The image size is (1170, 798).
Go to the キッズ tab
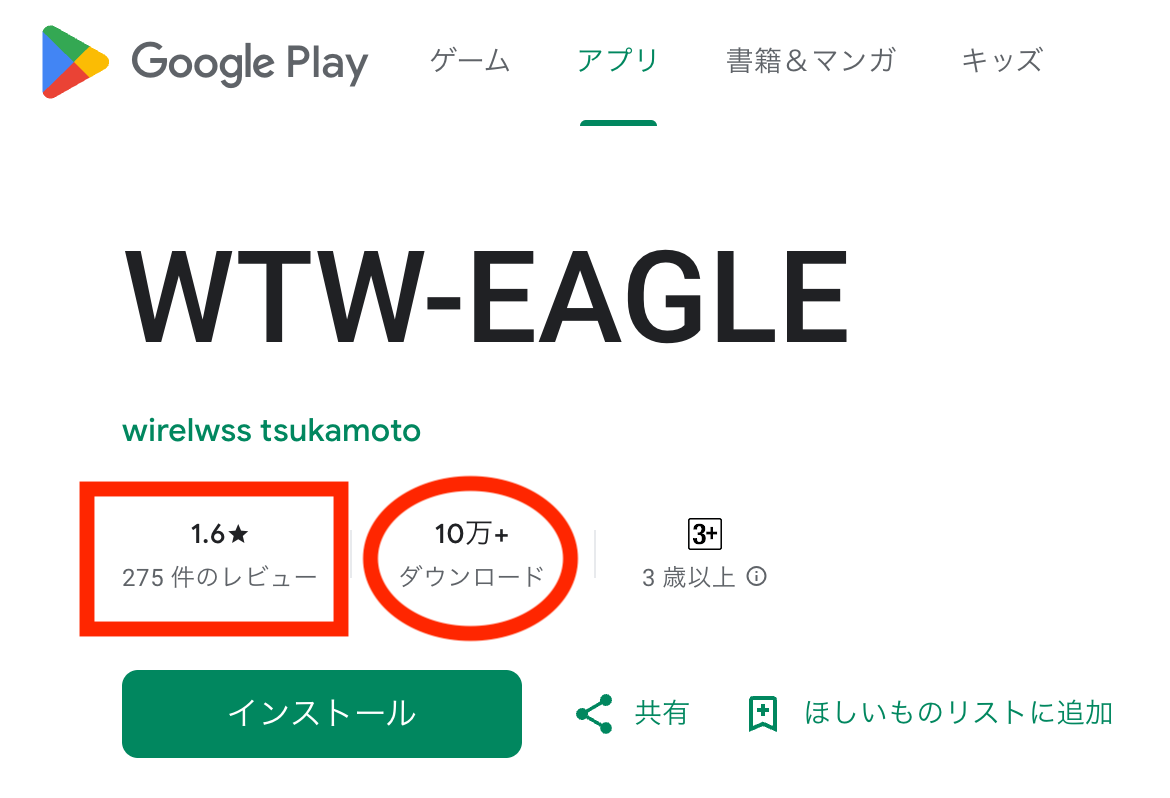[1001, 61]
